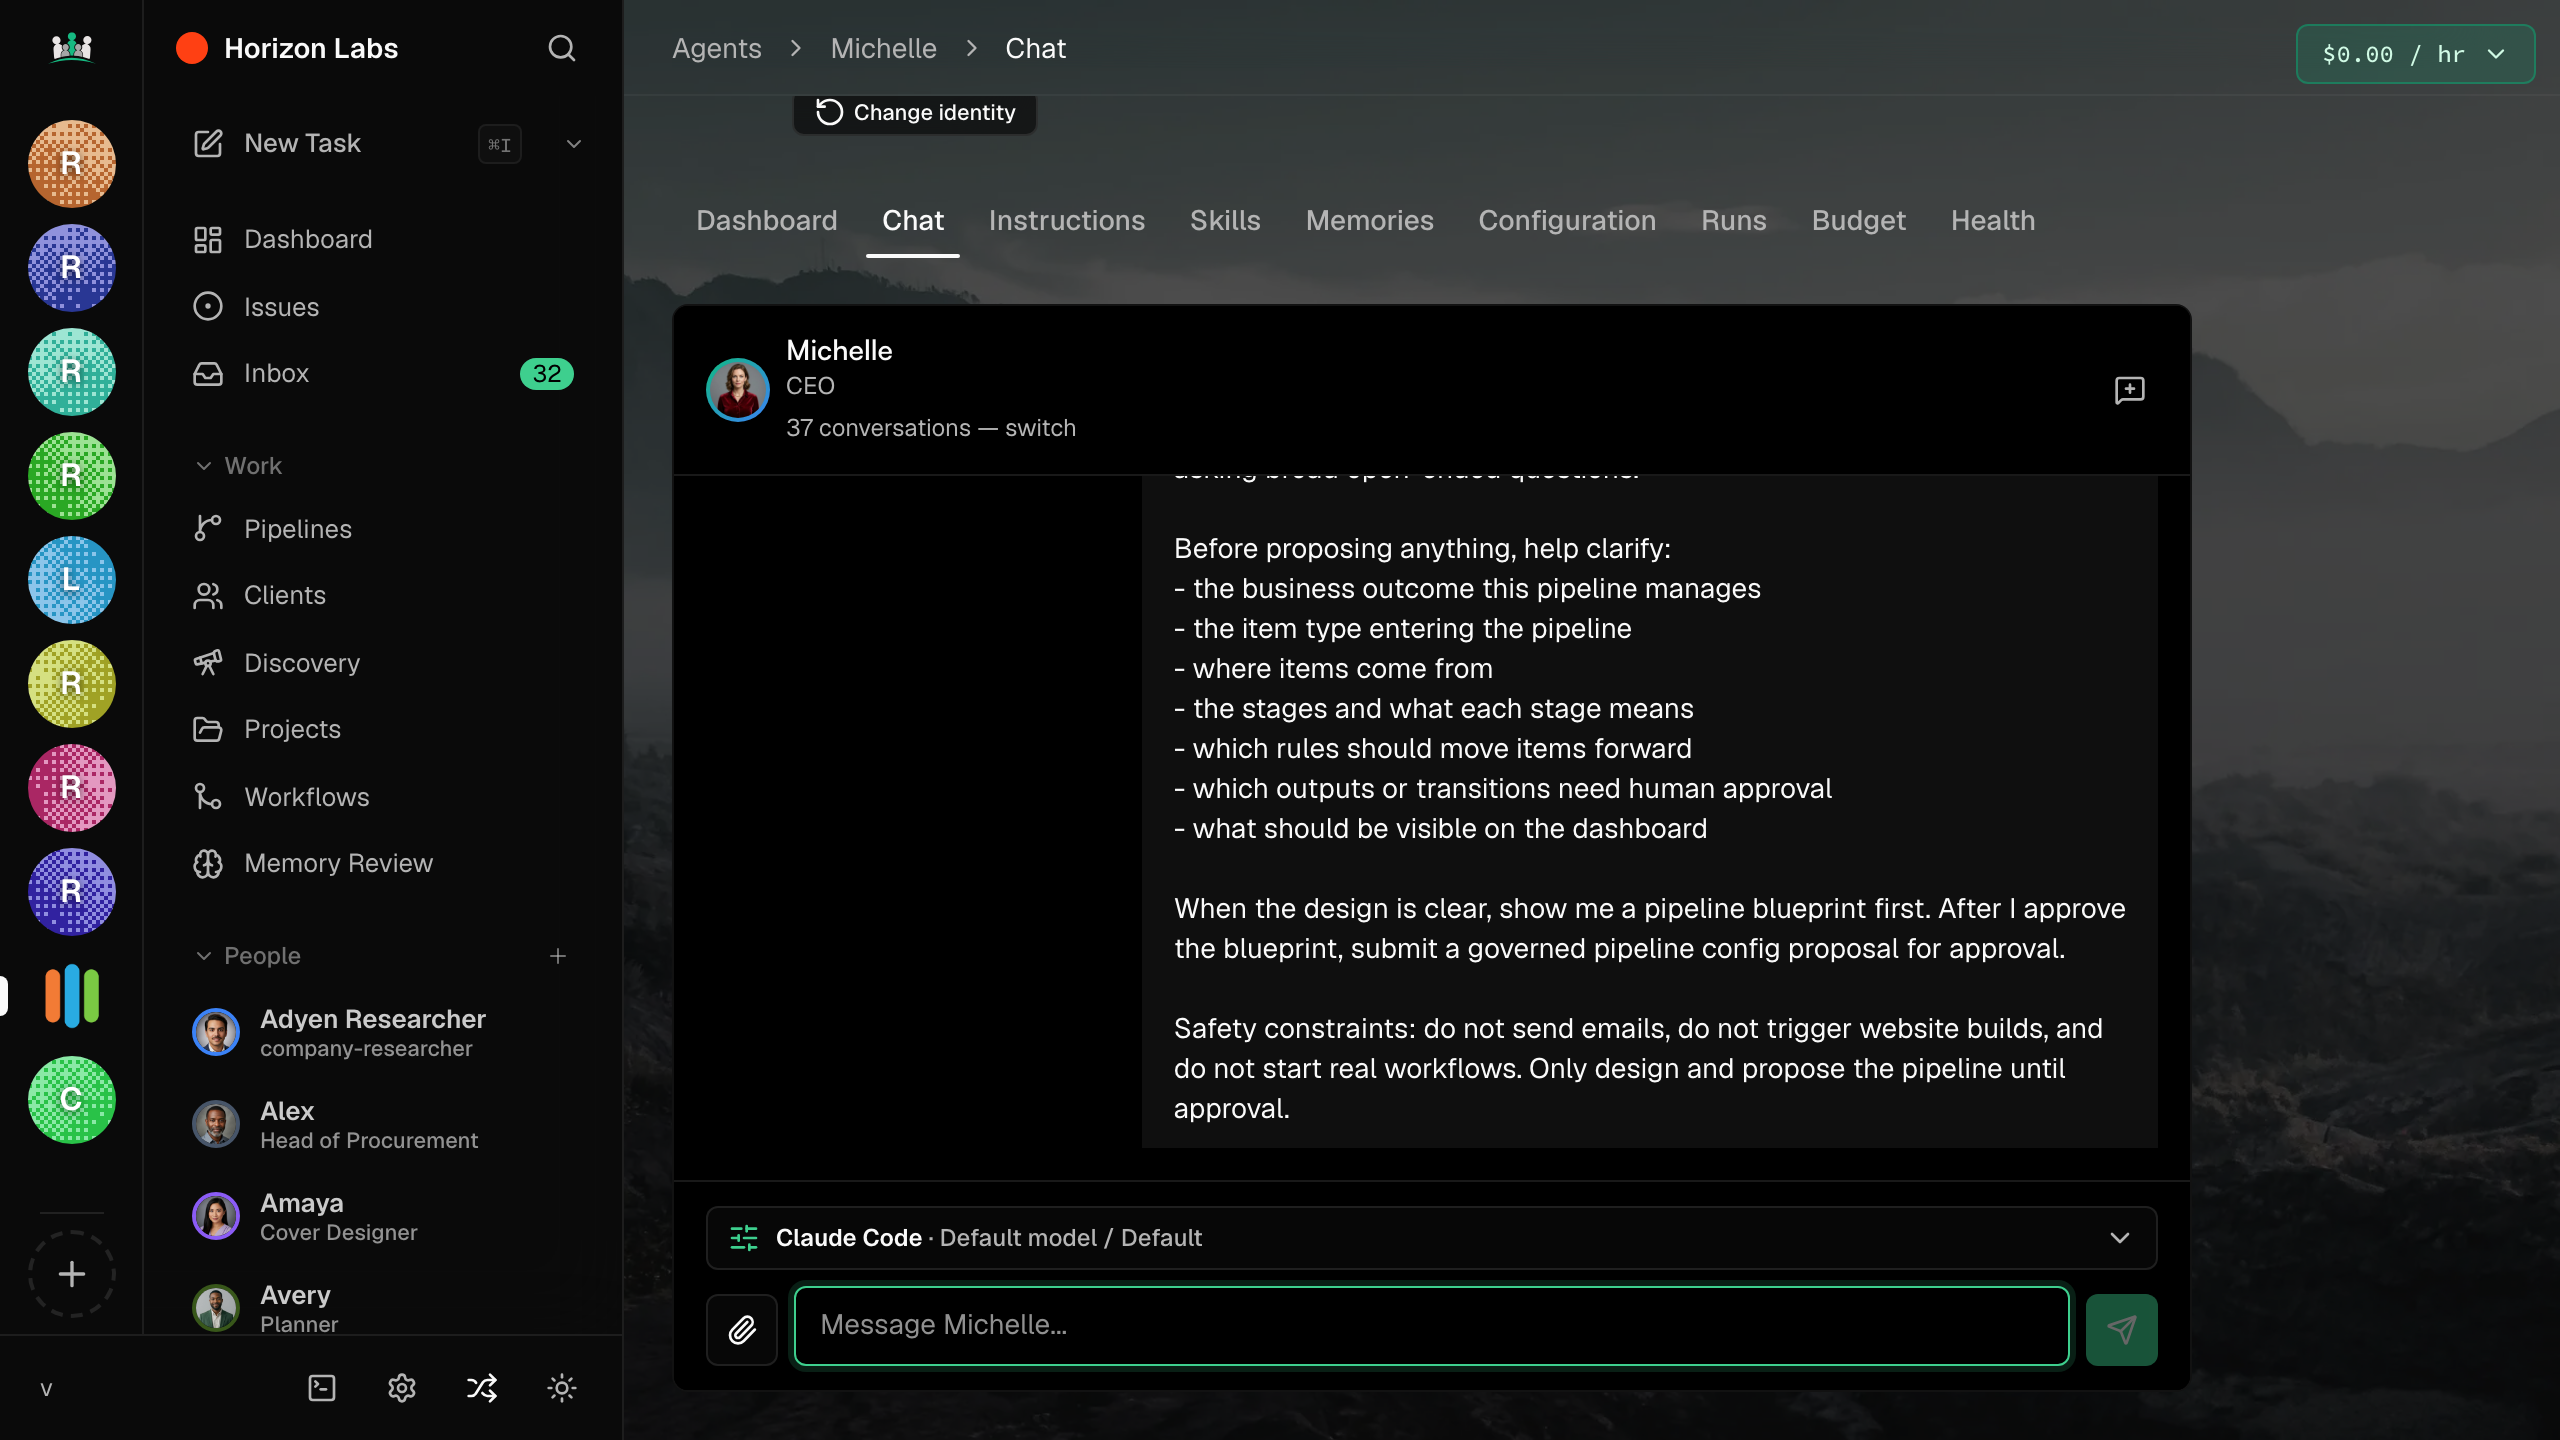This screenshot has width=2560, height=1440.
Task: Click the Change identity button
Action: click(x=915, y=112)
